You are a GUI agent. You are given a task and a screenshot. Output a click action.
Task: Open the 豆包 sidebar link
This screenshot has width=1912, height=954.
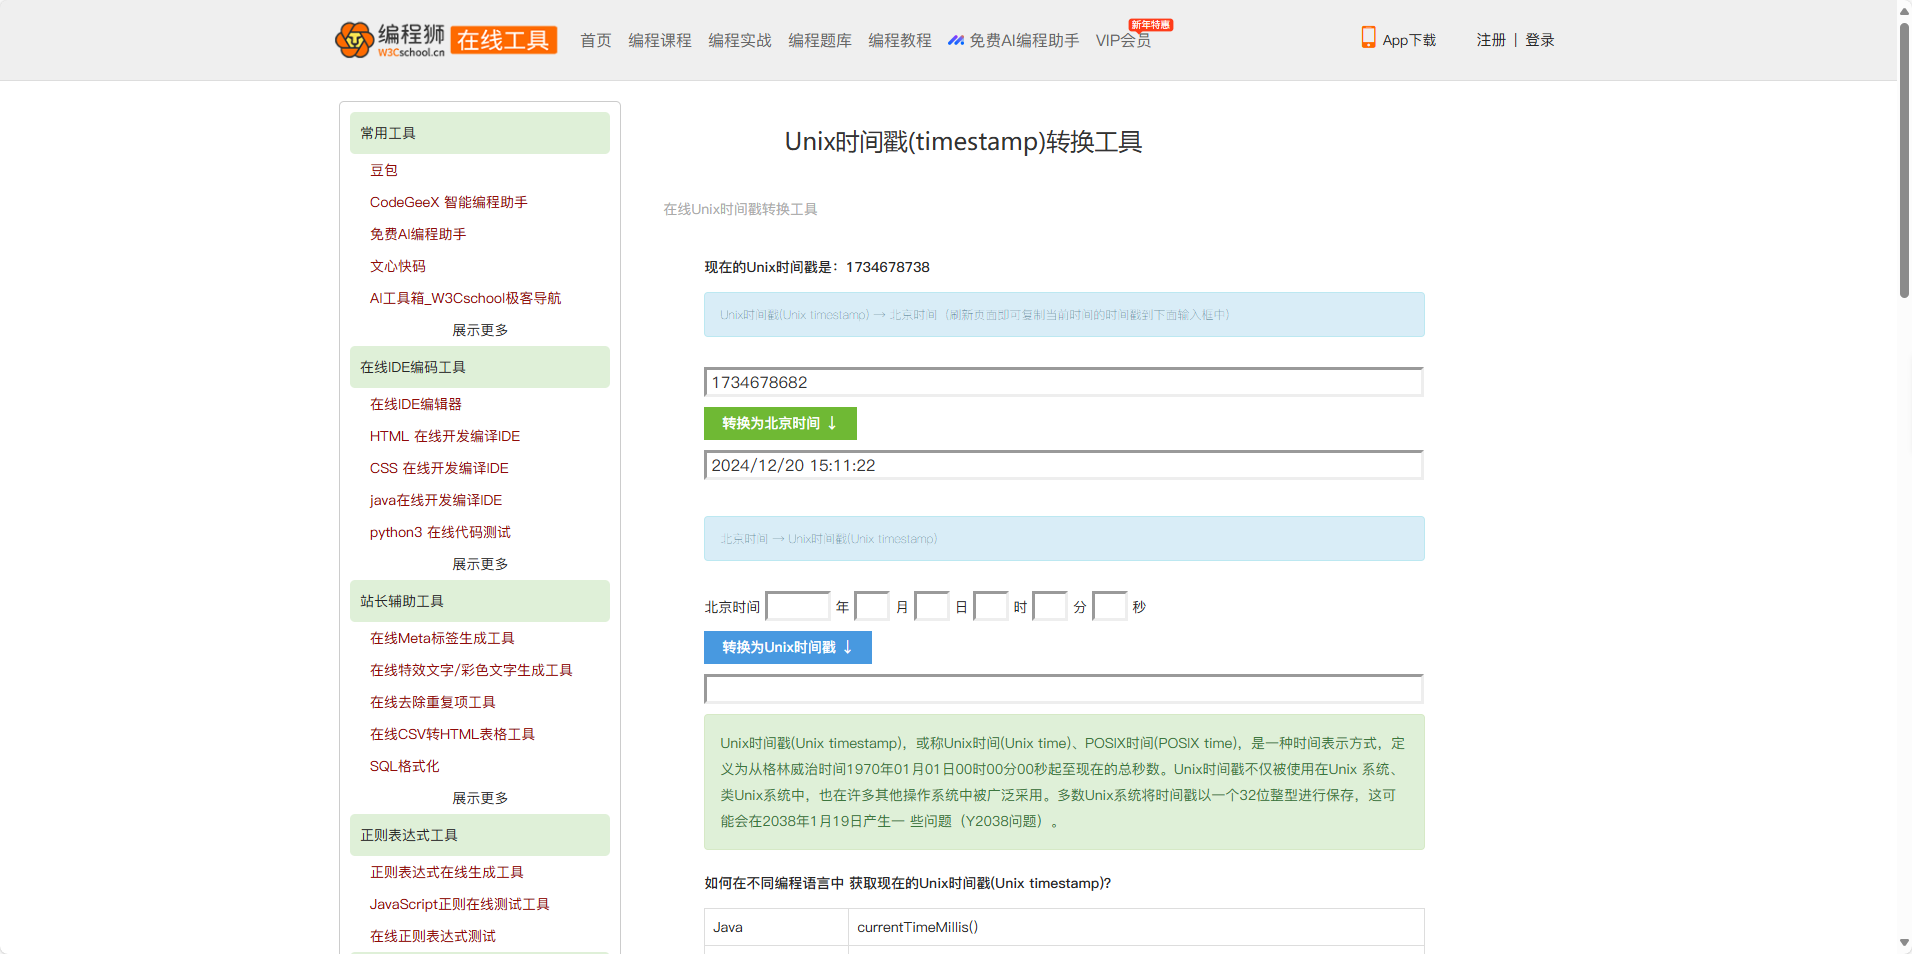click(384, 170)
